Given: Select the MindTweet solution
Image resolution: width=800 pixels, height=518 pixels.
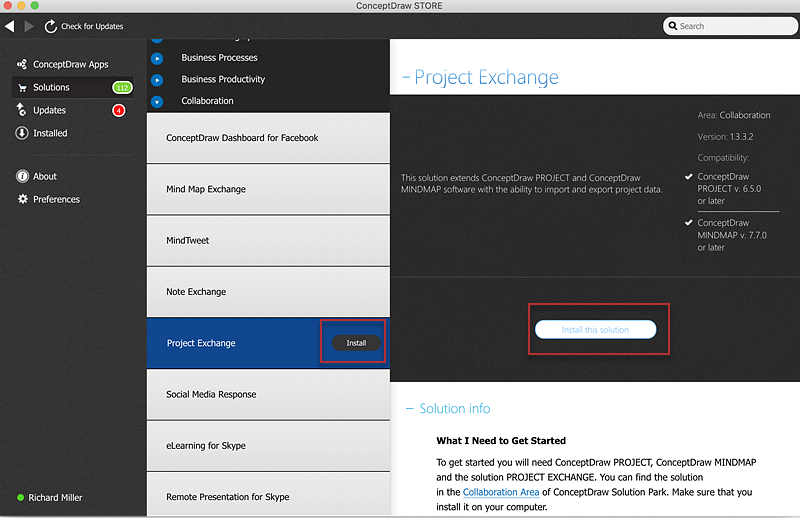Looking at the screenshot, I should (268, 240).
